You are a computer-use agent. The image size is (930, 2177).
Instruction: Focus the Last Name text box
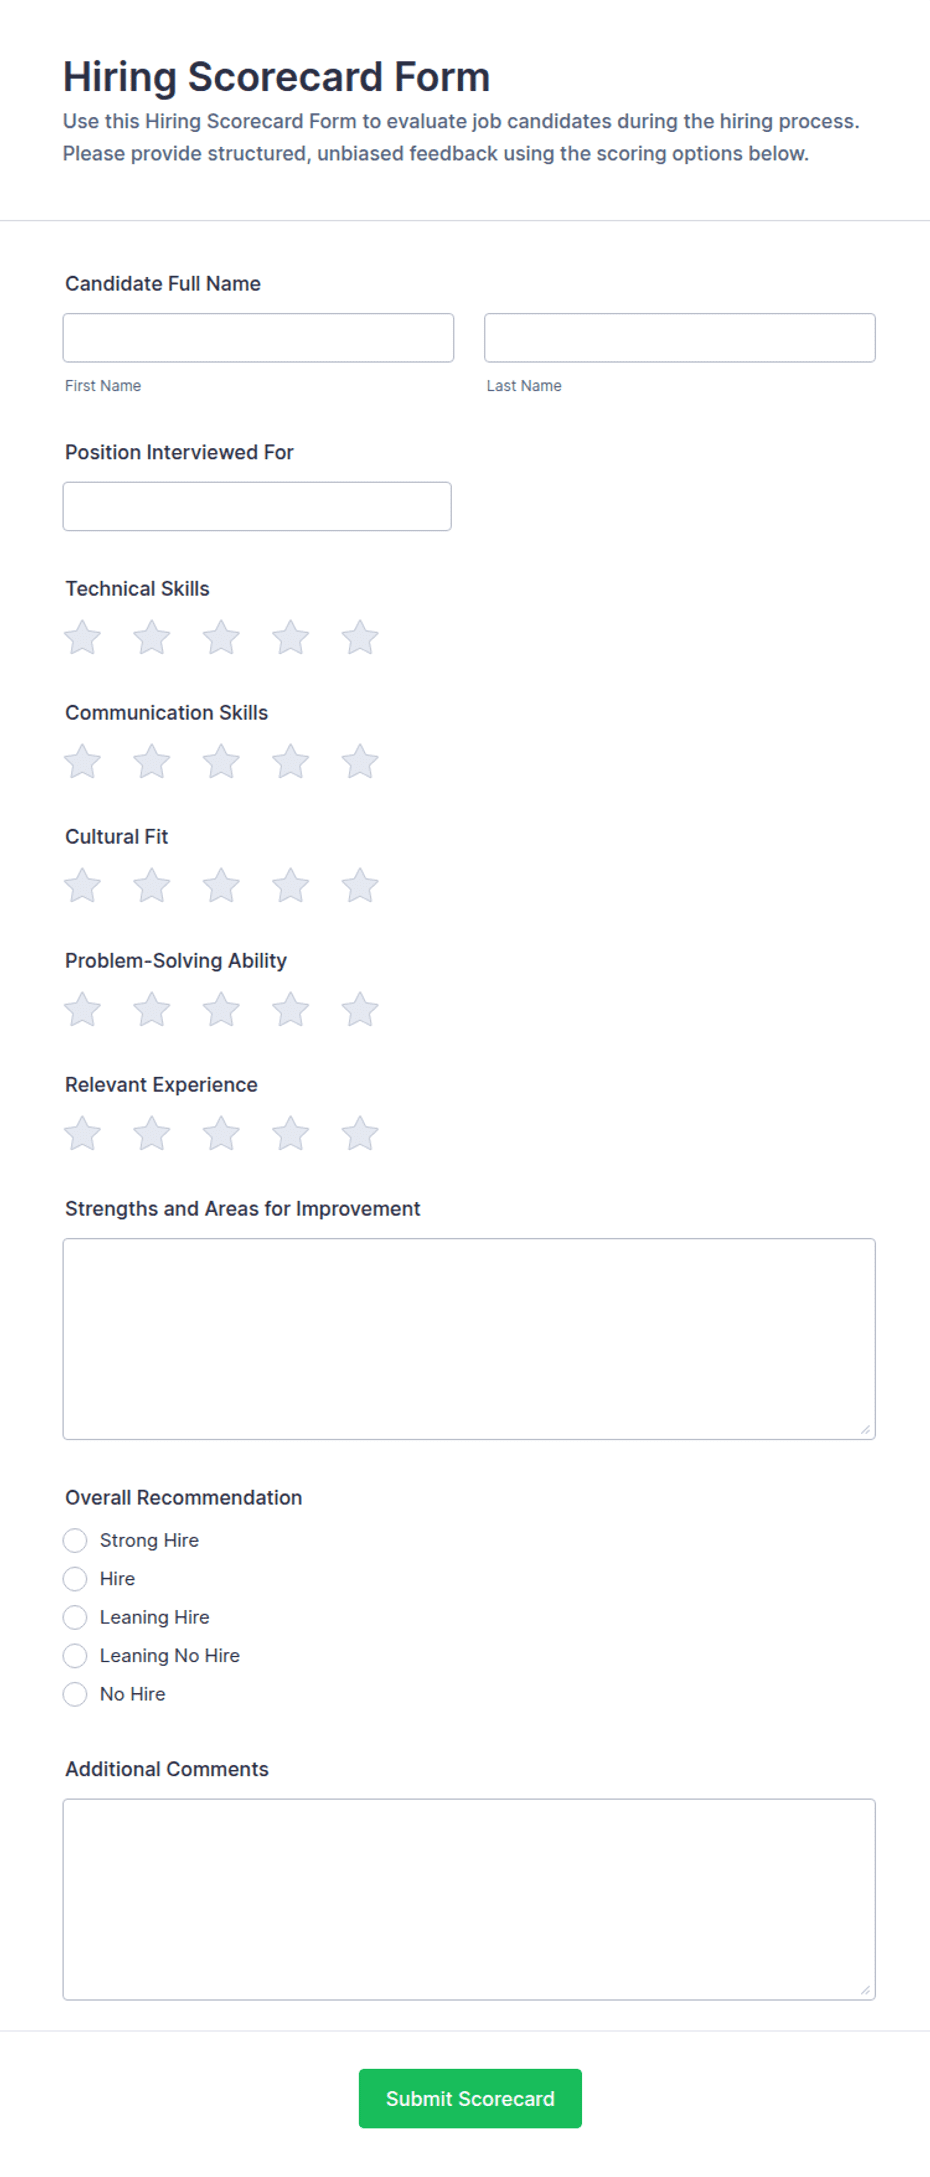pyautogui.click(x=680, y=338)
